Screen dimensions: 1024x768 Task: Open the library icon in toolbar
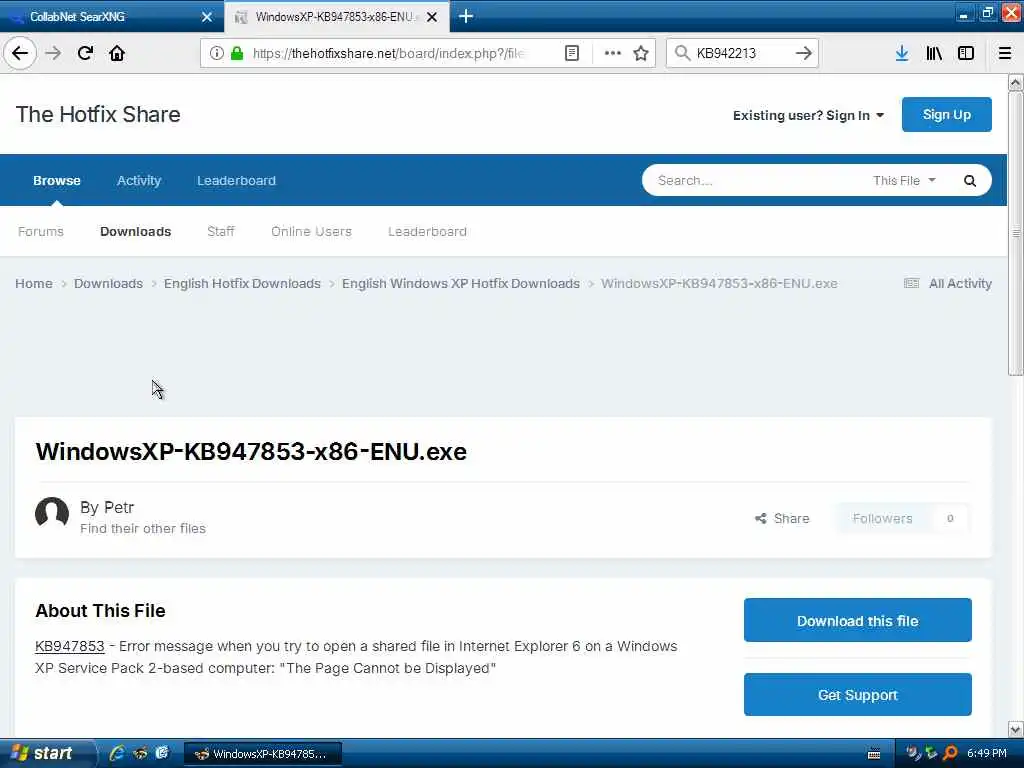pos(934,53)
